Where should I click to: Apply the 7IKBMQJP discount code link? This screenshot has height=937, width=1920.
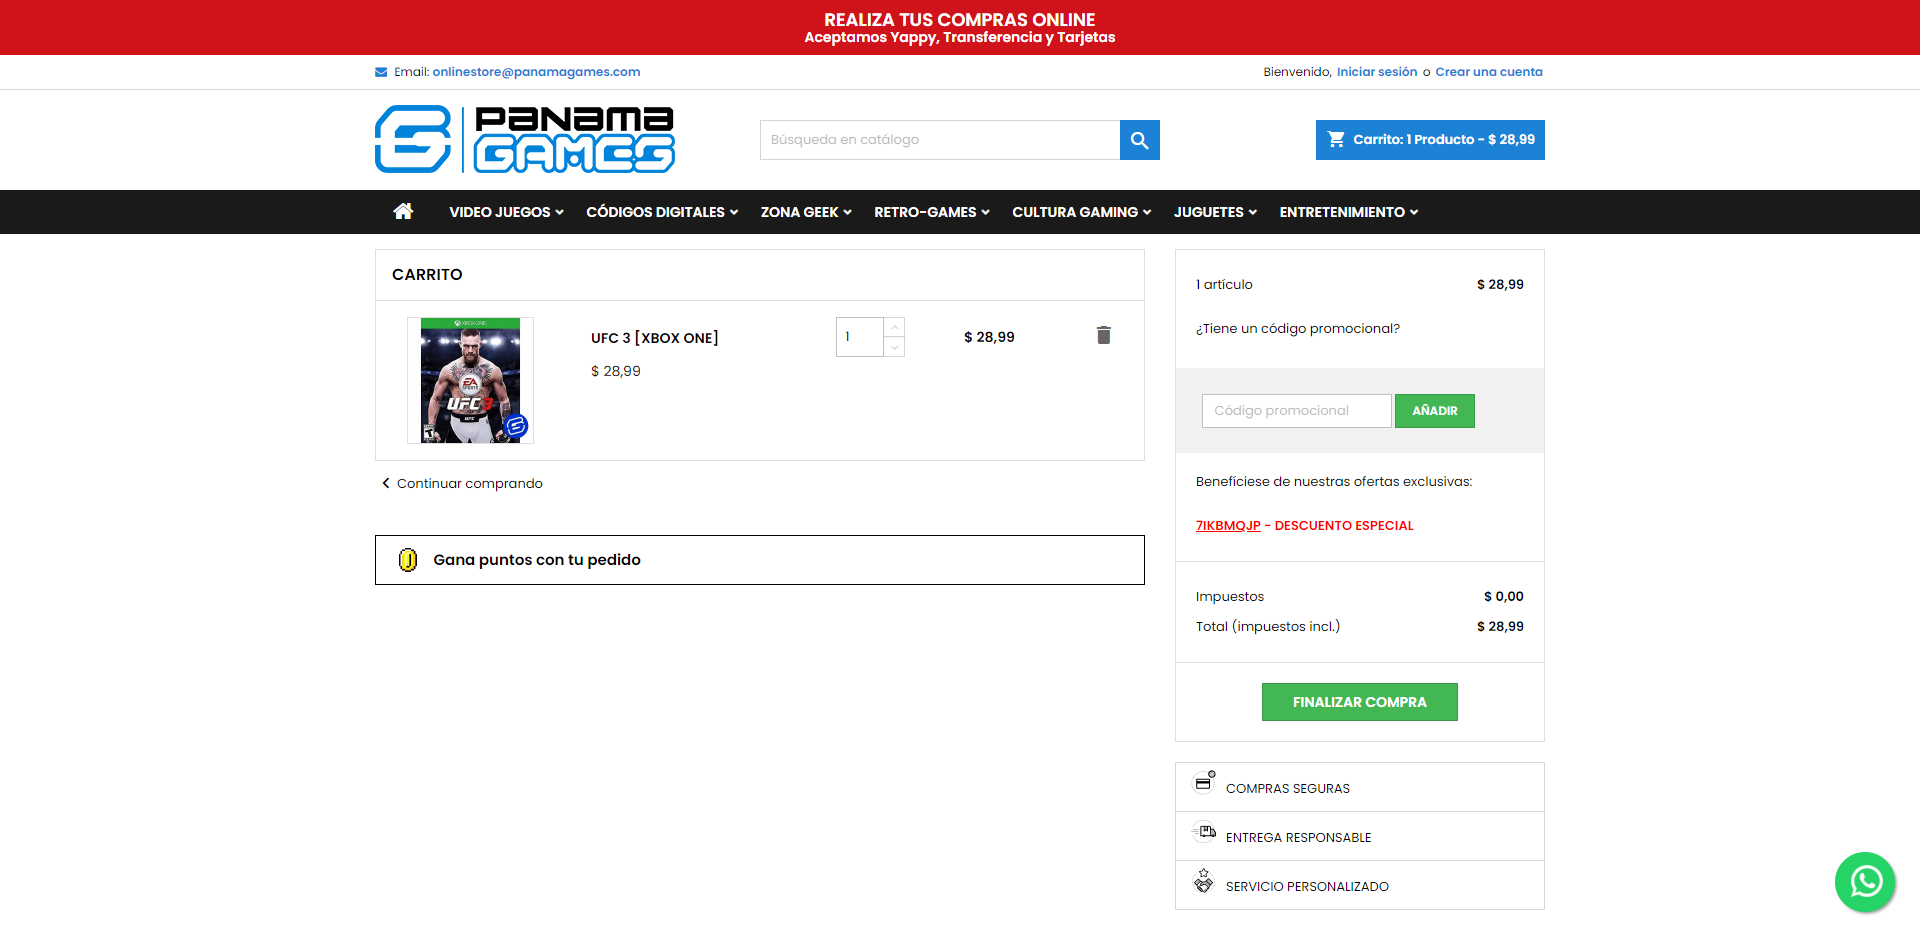[x=1228, y=526]
